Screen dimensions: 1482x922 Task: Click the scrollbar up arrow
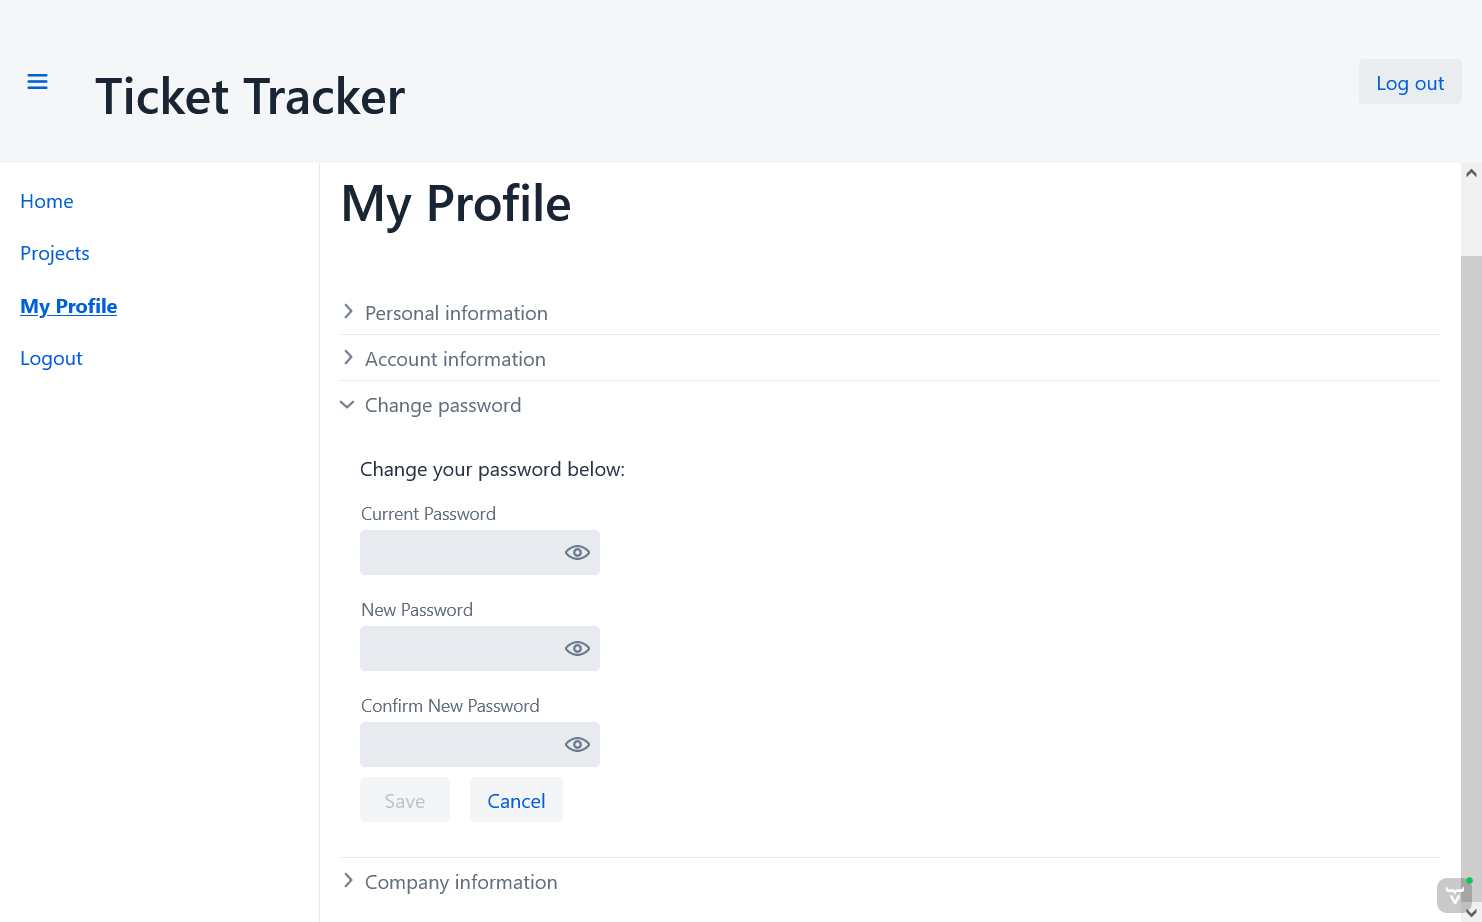click(1471, 173)
